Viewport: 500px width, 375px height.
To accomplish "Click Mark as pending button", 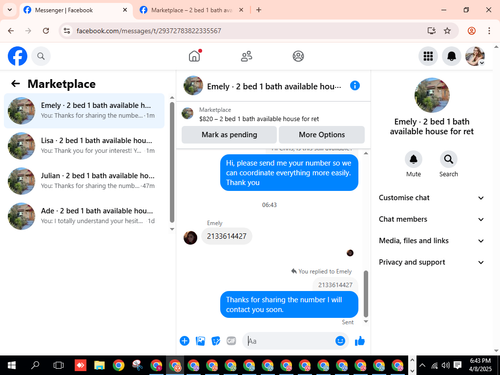I will coord(229,135).
